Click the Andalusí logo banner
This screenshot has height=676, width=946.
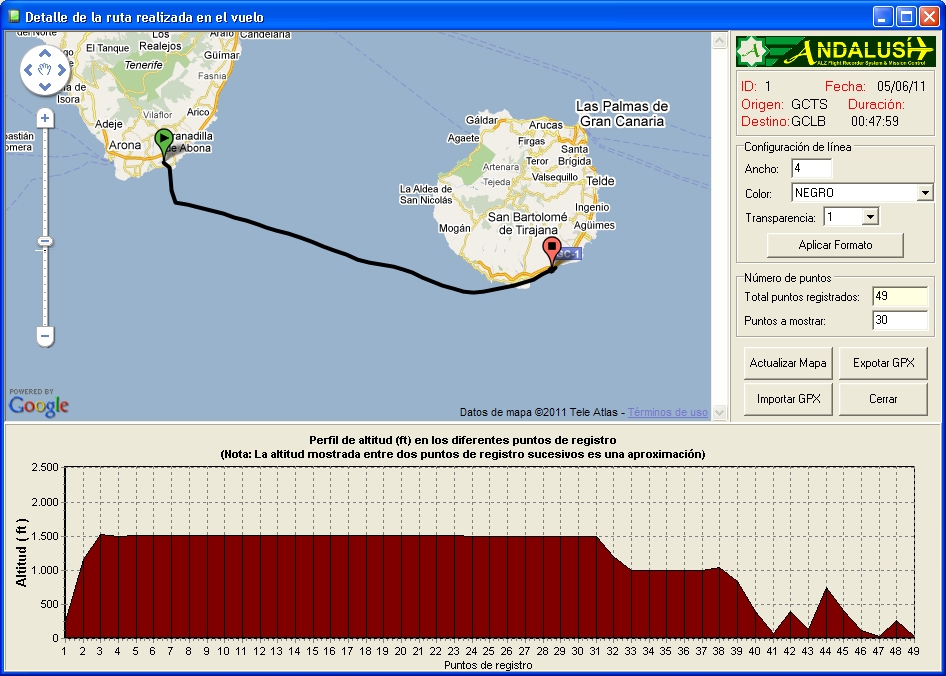coord(836,51)
